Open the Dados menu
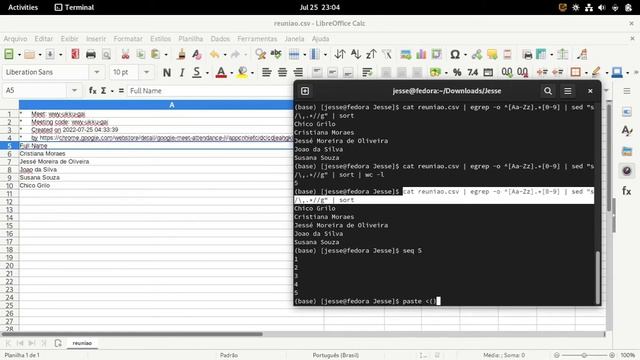The image size is (640, 360). [x=220, y=39]
